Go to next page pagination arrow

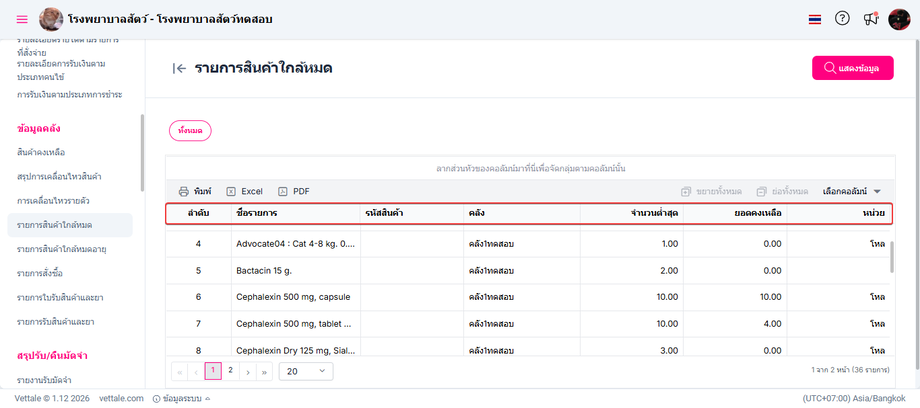248,372
